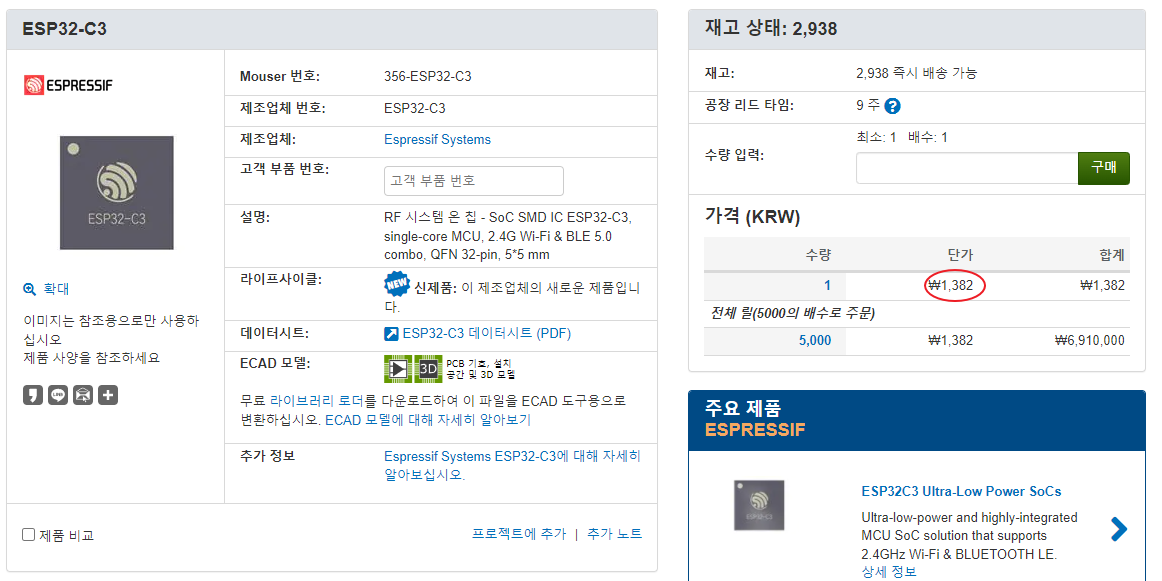Image resolution: width=1162 pixels, height=581 pixels.
Task: Click the featured ESP32C3 SoC thumbnail
Action: pos(759,505)
